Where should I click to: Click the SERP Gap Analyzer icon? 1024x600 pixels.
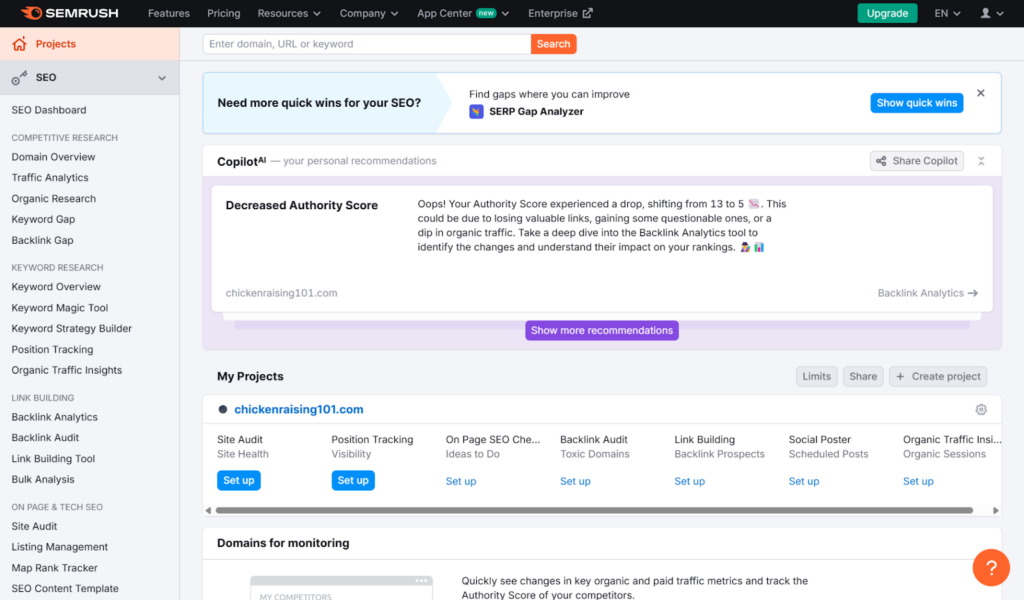pos(476,112)
